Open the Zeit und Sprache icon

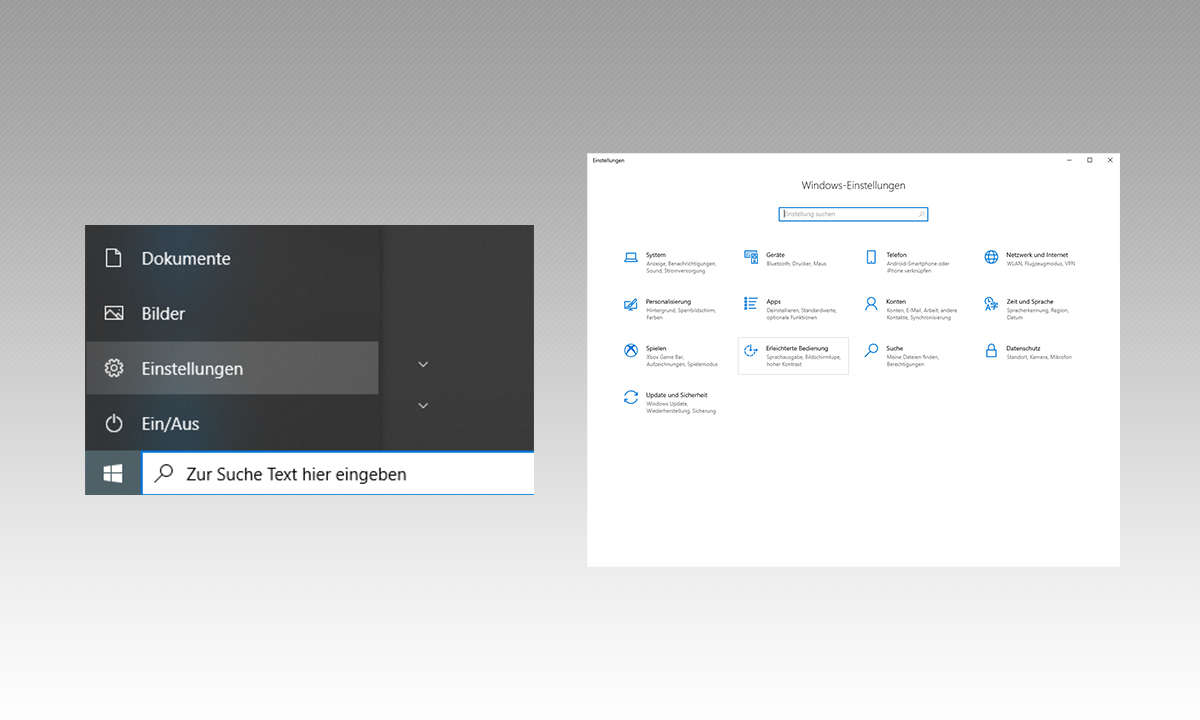991,304
